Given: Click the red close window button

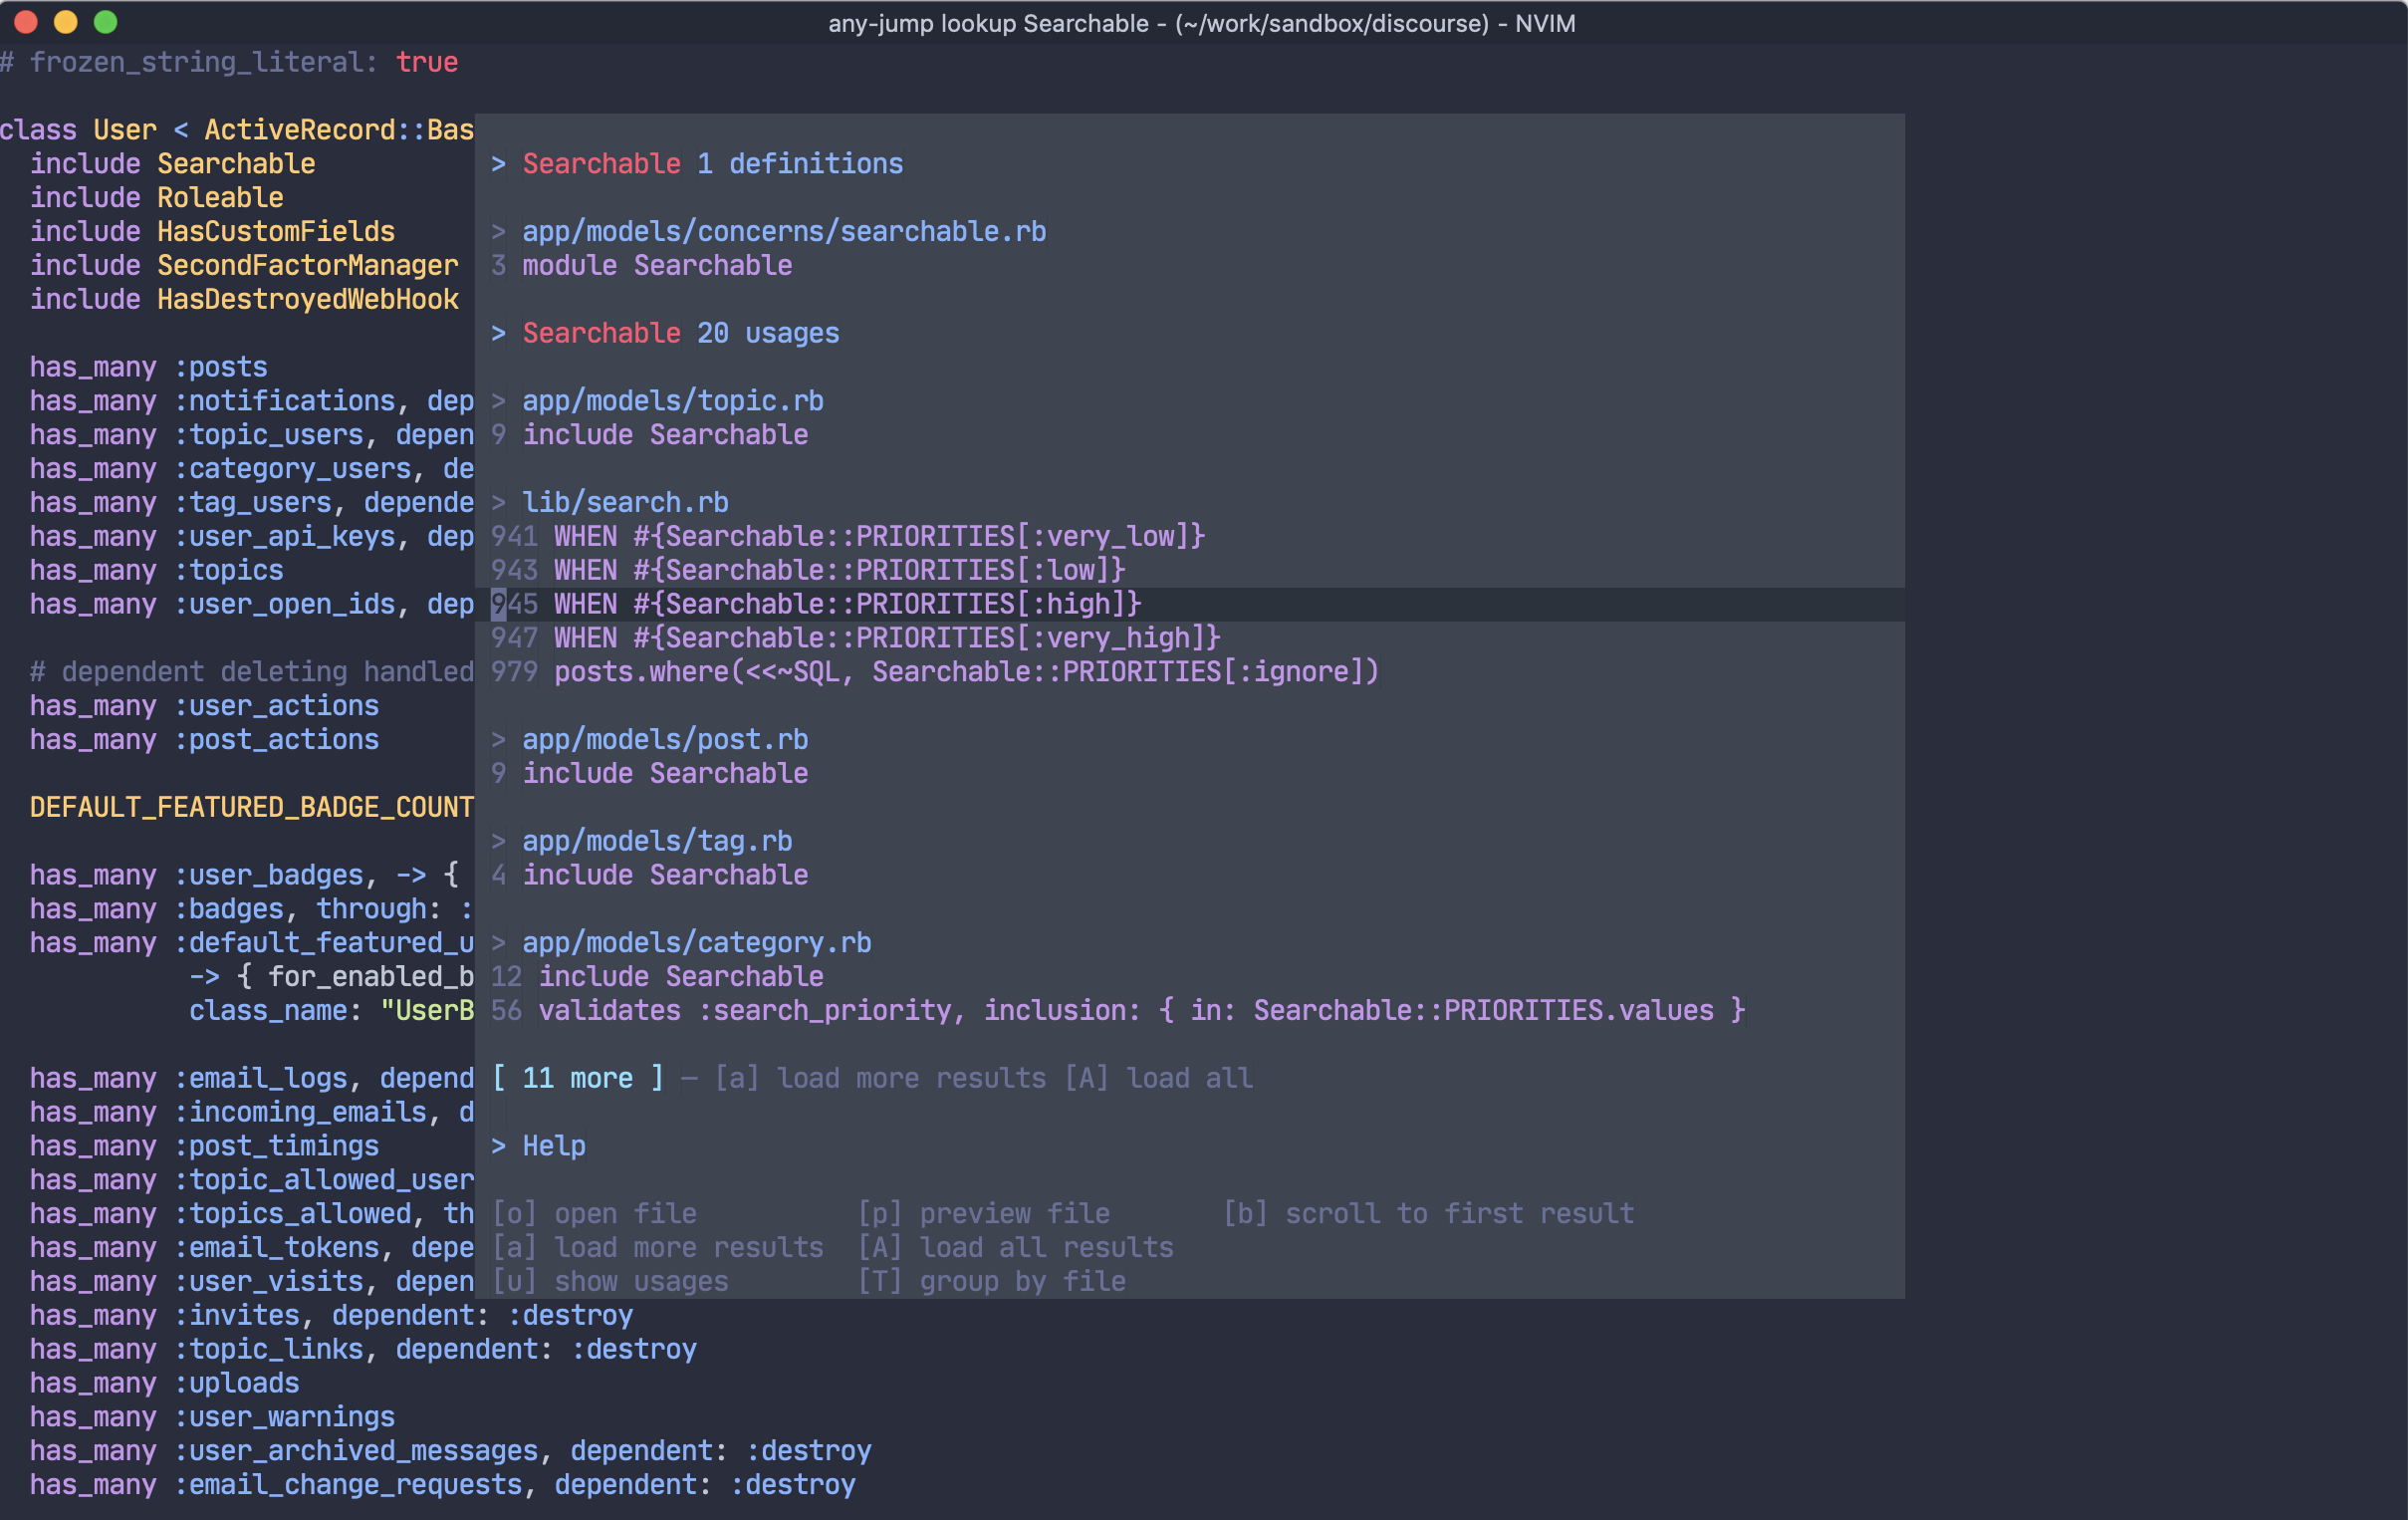Looking at the screenshot, I should tap(27, 22).
